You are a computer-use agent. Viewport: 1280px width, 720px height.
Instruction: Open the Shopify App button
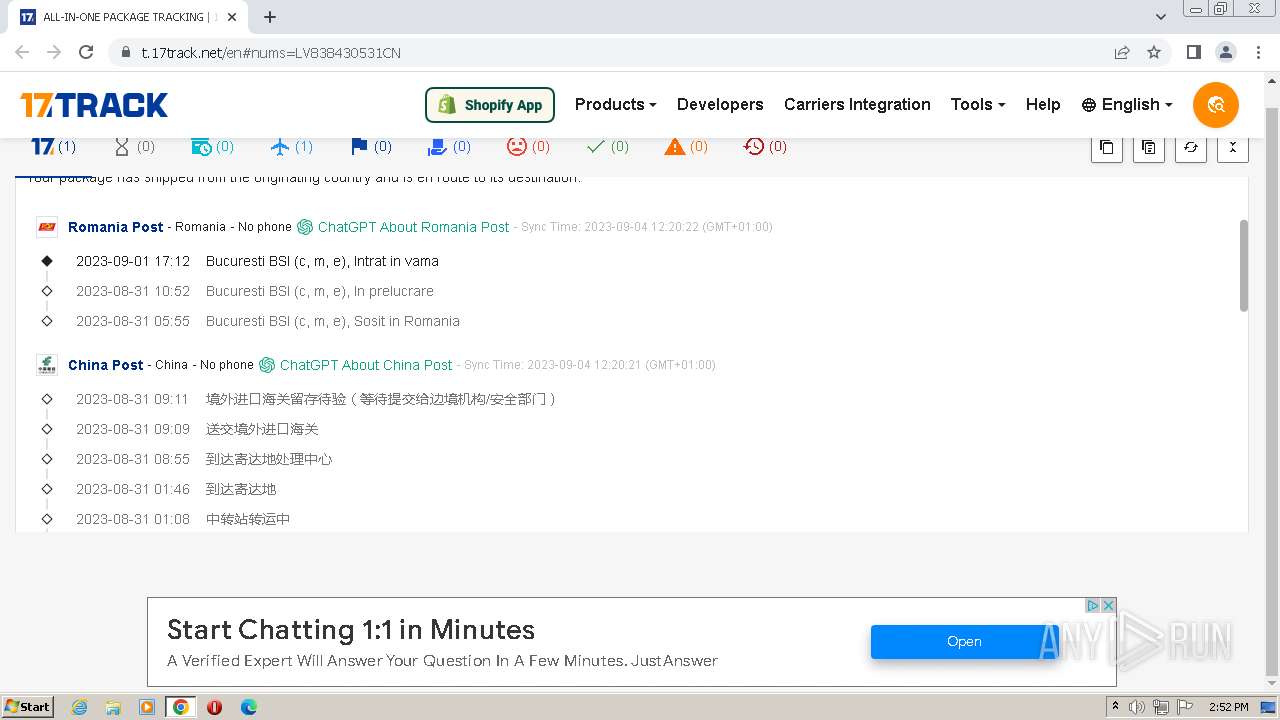[490, 105]
